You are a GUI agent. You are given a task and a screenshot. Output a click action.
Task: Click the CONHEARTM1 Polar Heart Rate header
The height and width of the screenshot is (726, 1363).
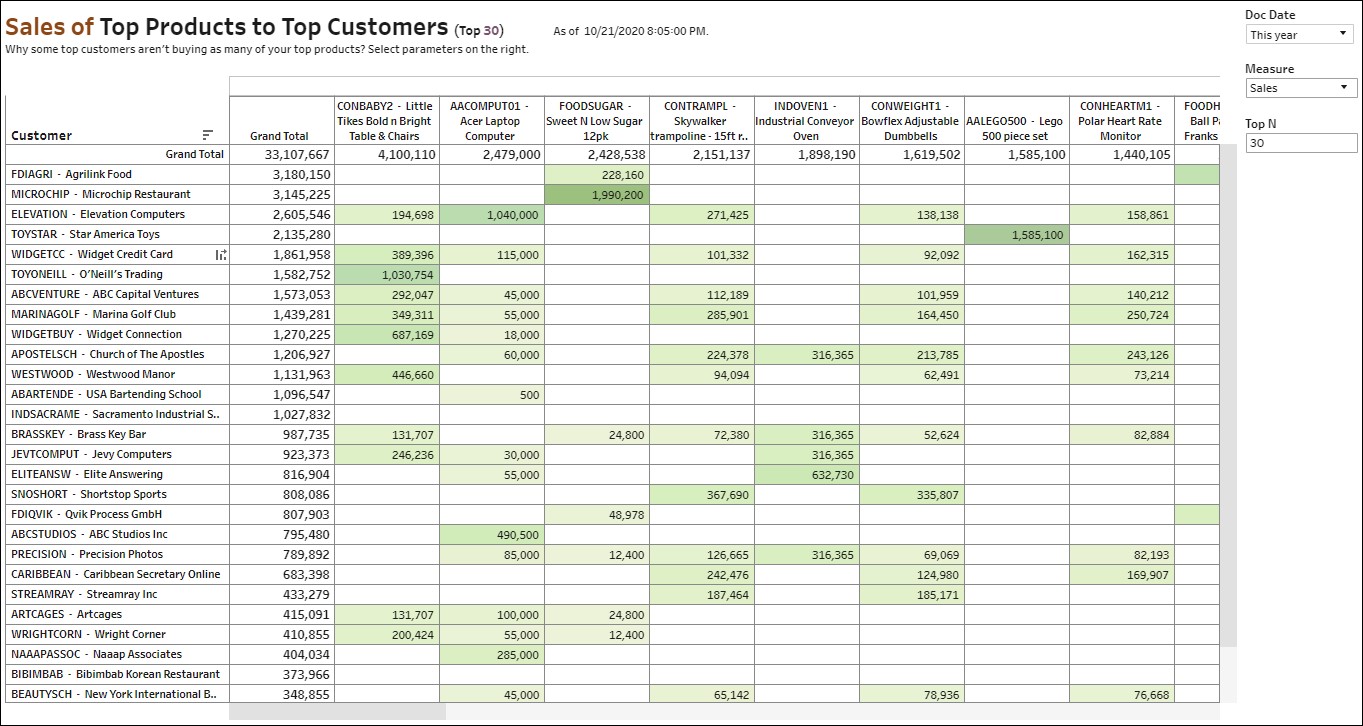(x=1120, y=121)
